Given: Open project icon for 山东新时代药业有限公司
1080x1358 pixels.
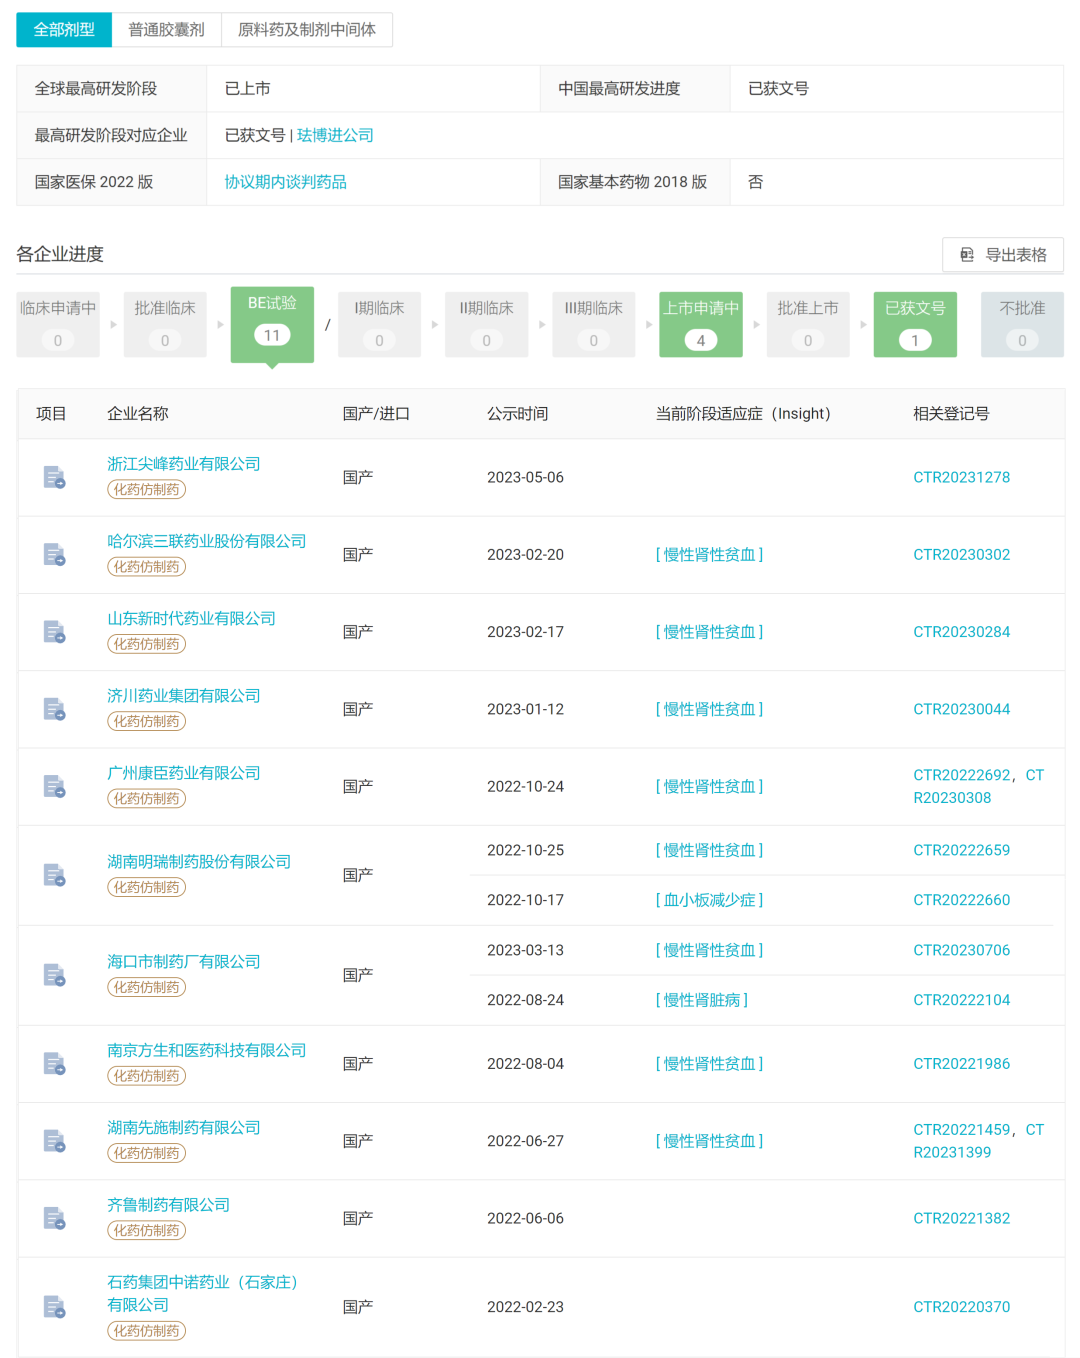Looking at the screenshot, I should pyautogui.click(x=54, y=632).
